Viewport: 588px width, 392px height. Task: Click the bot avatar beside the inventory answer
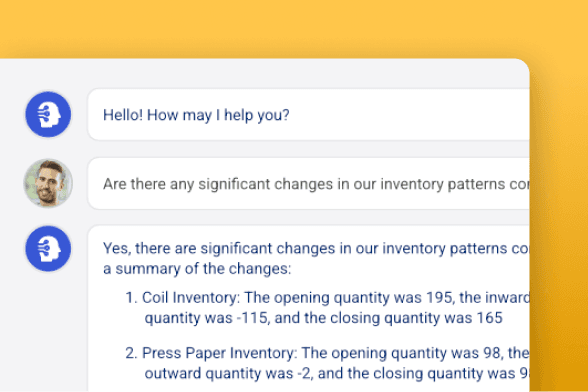[x=48, y=248]
